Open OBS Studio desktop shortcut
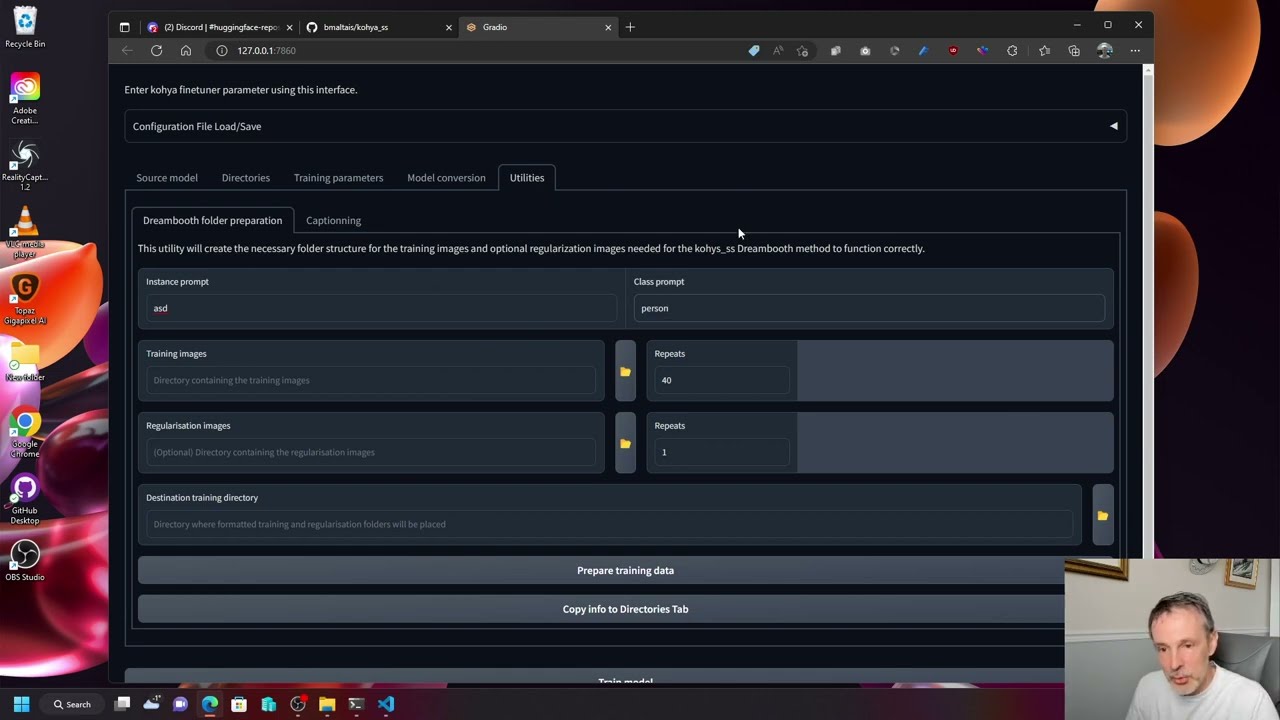The width and height of the screenshot is (1280, 720). click(25, 560)
